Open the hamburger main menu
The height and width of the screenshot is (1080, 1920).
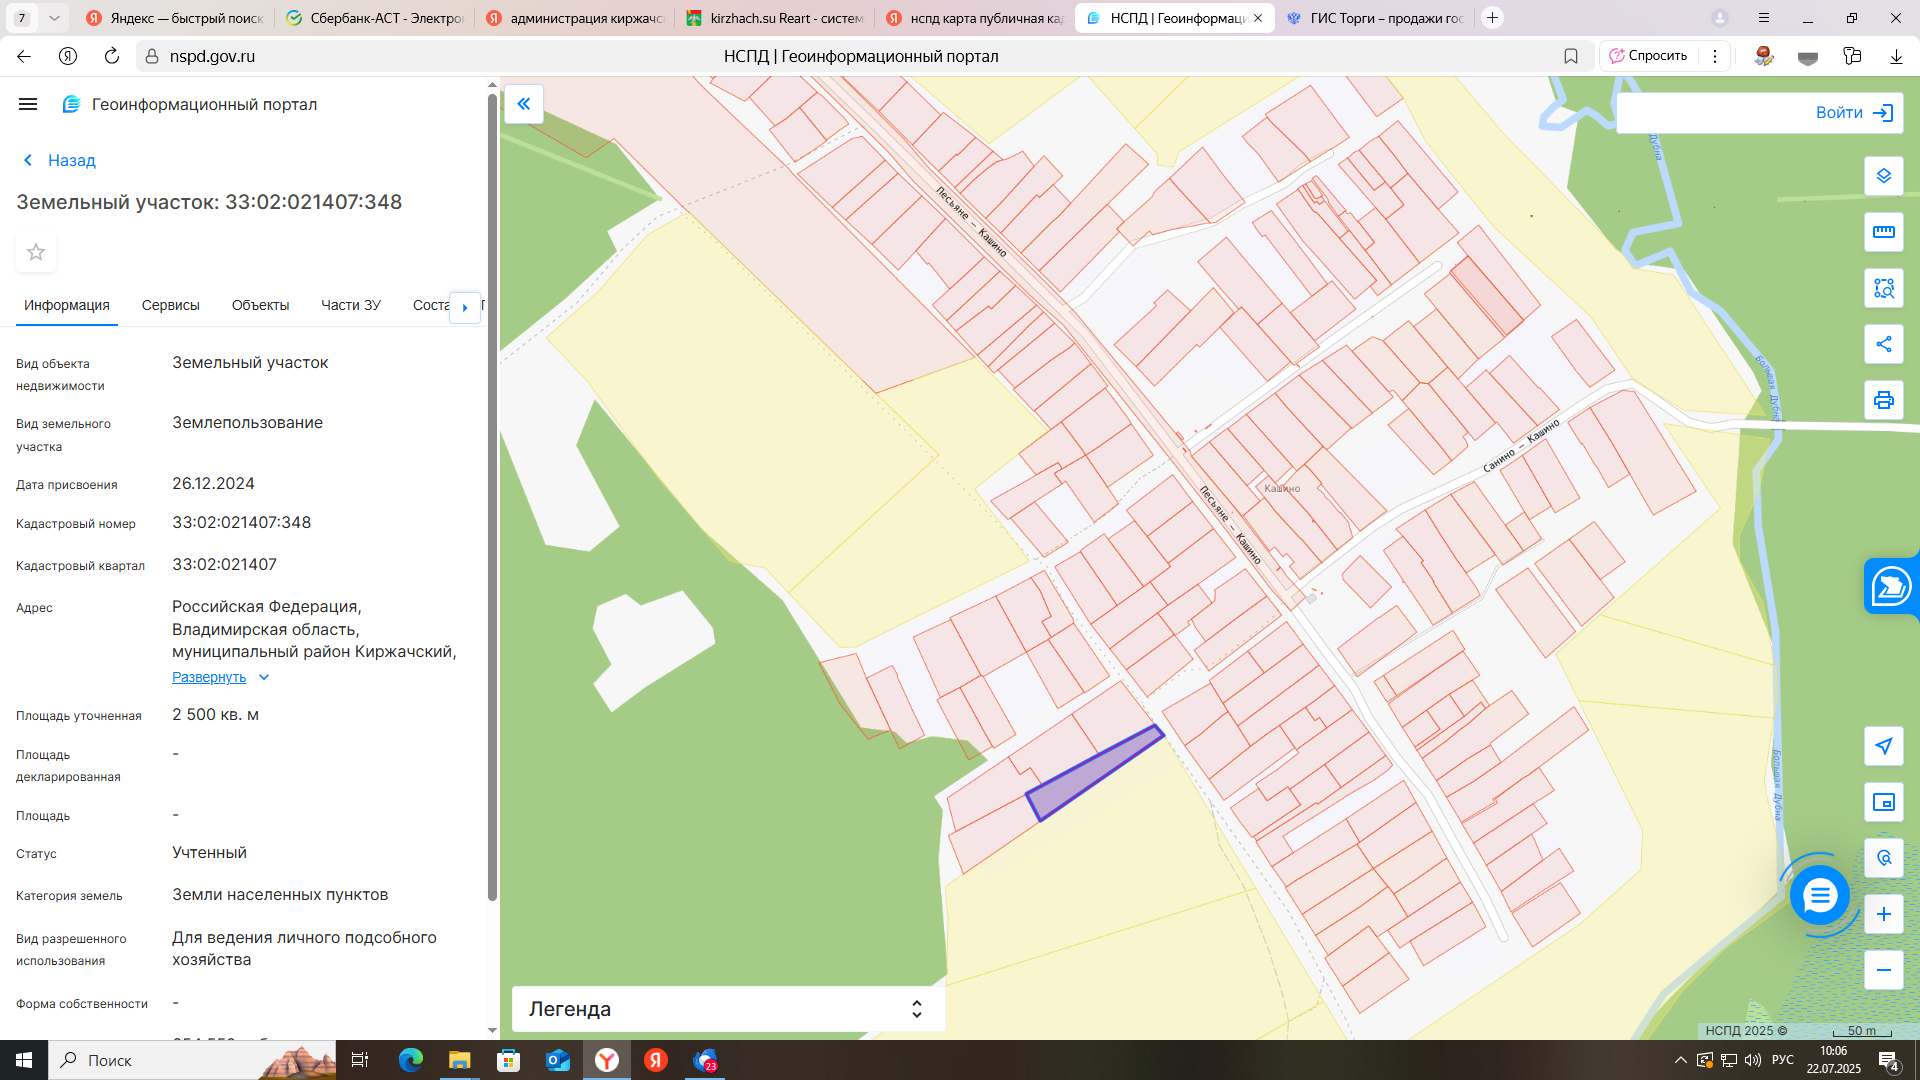pyautogui.click(x=28, y=104)
